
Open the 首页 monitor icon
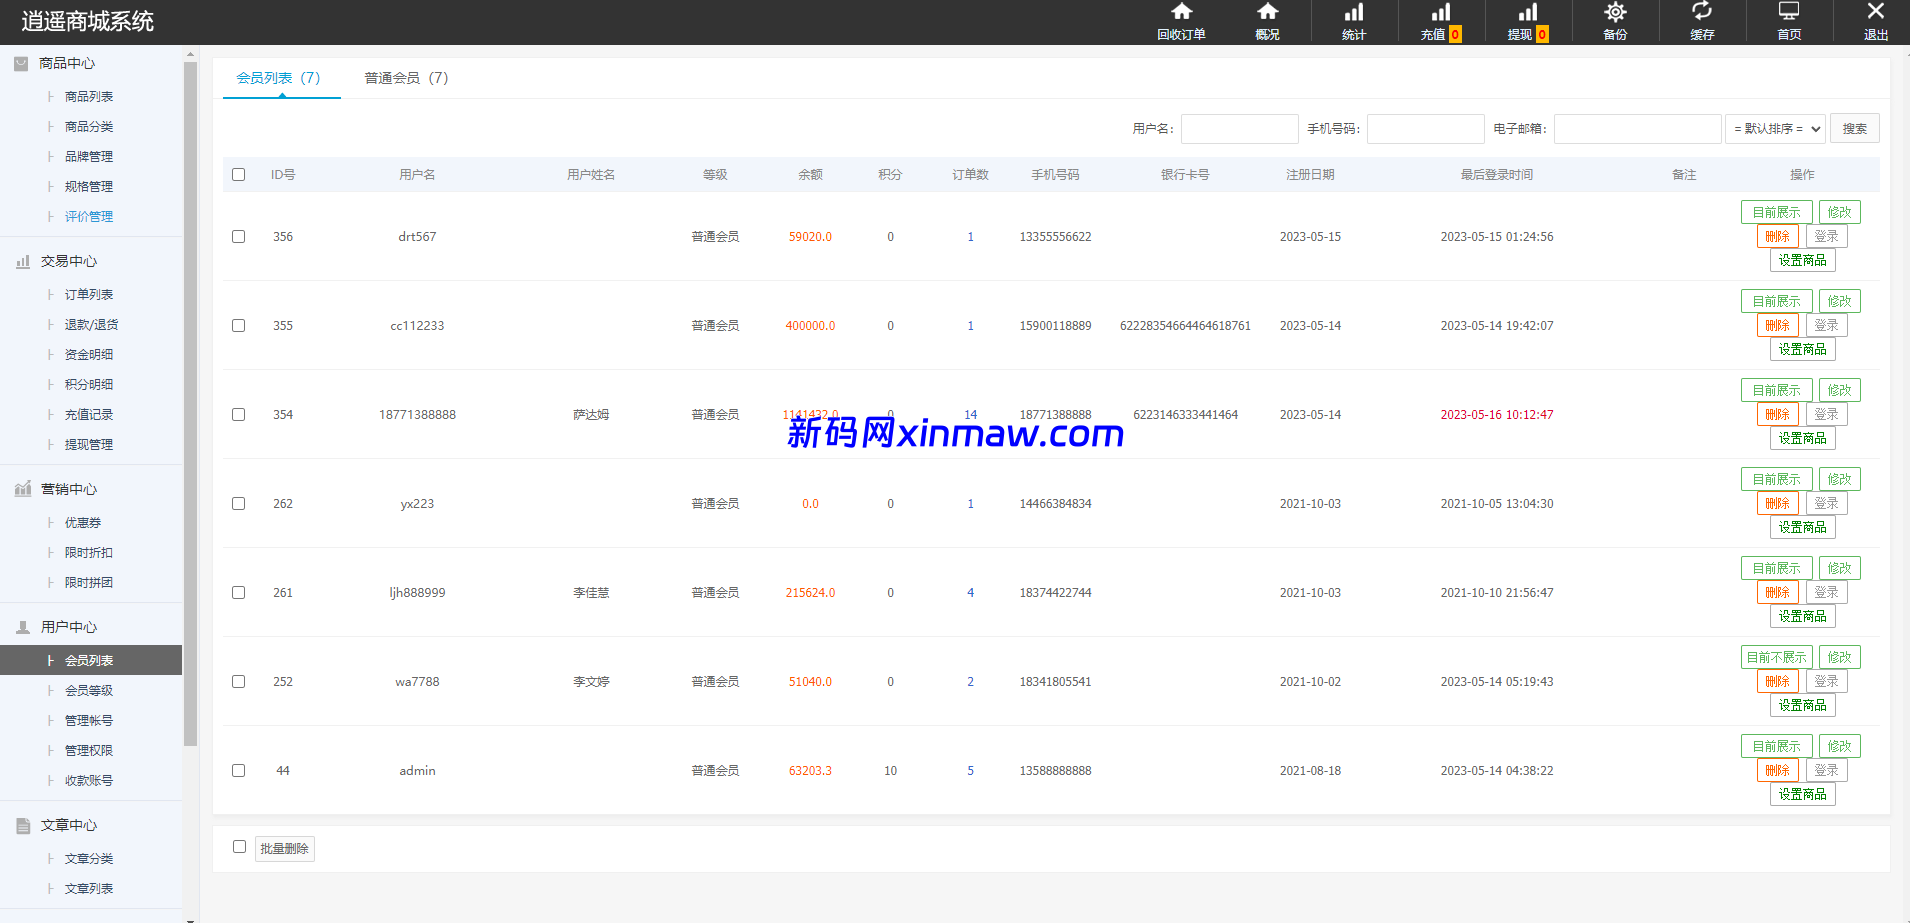(x=1789, y=13)
